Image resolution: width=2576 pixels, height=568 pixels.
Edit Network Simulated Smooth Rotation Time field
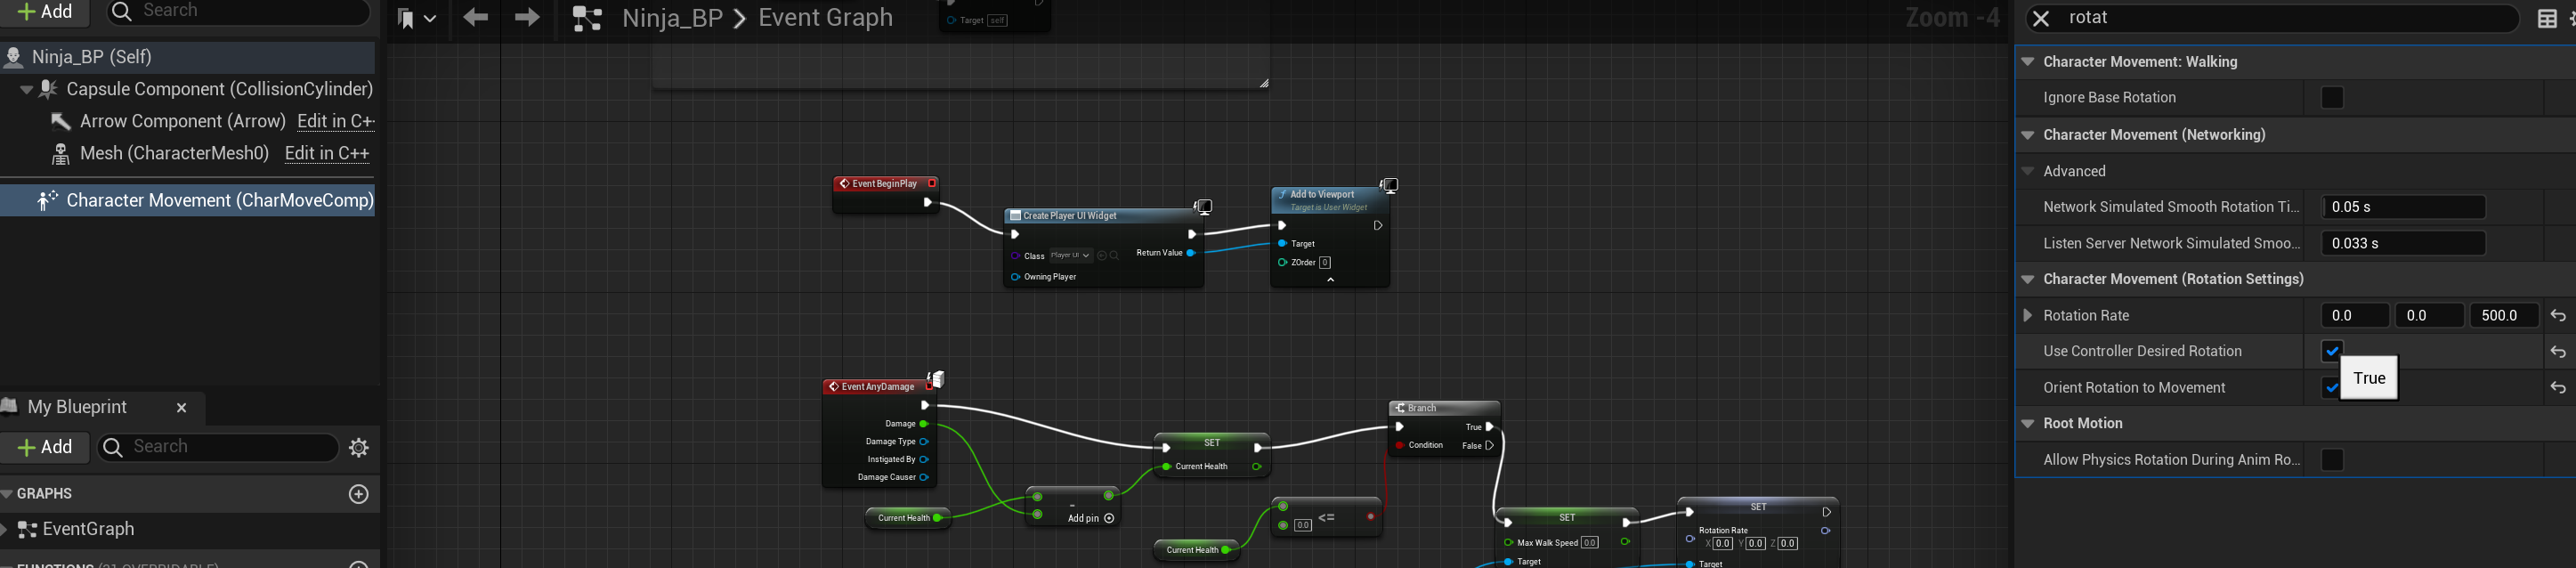pyautogui.click(x=2403, y=207)
